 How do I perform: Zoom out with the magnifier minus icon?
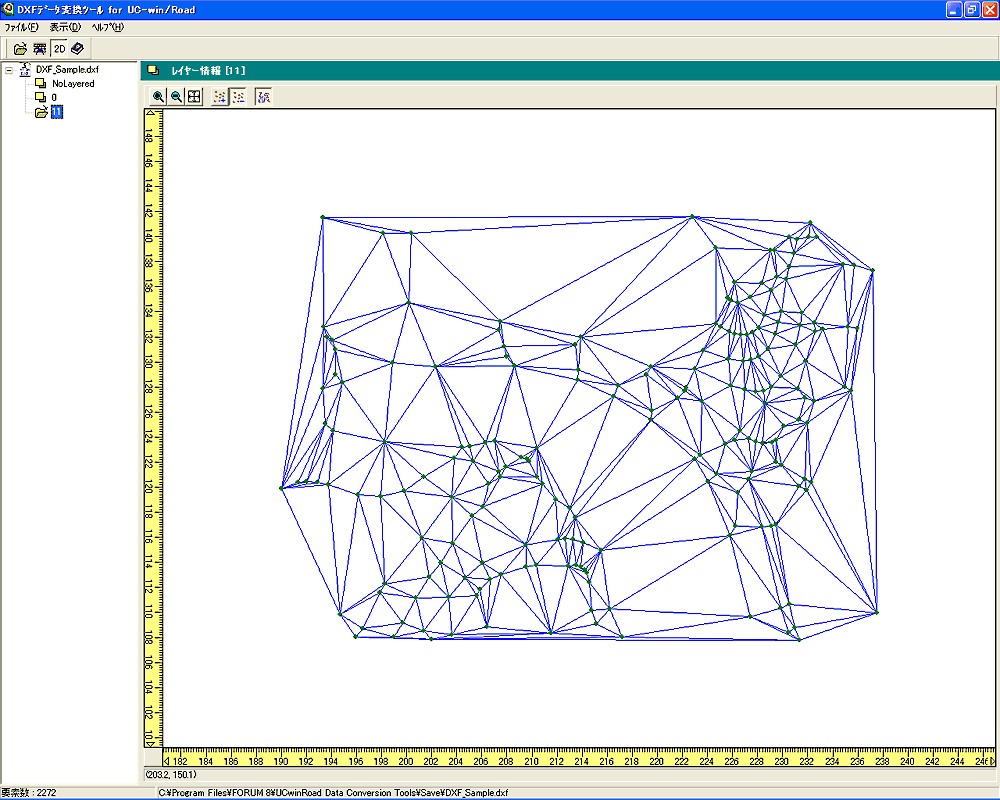point(177,96)
